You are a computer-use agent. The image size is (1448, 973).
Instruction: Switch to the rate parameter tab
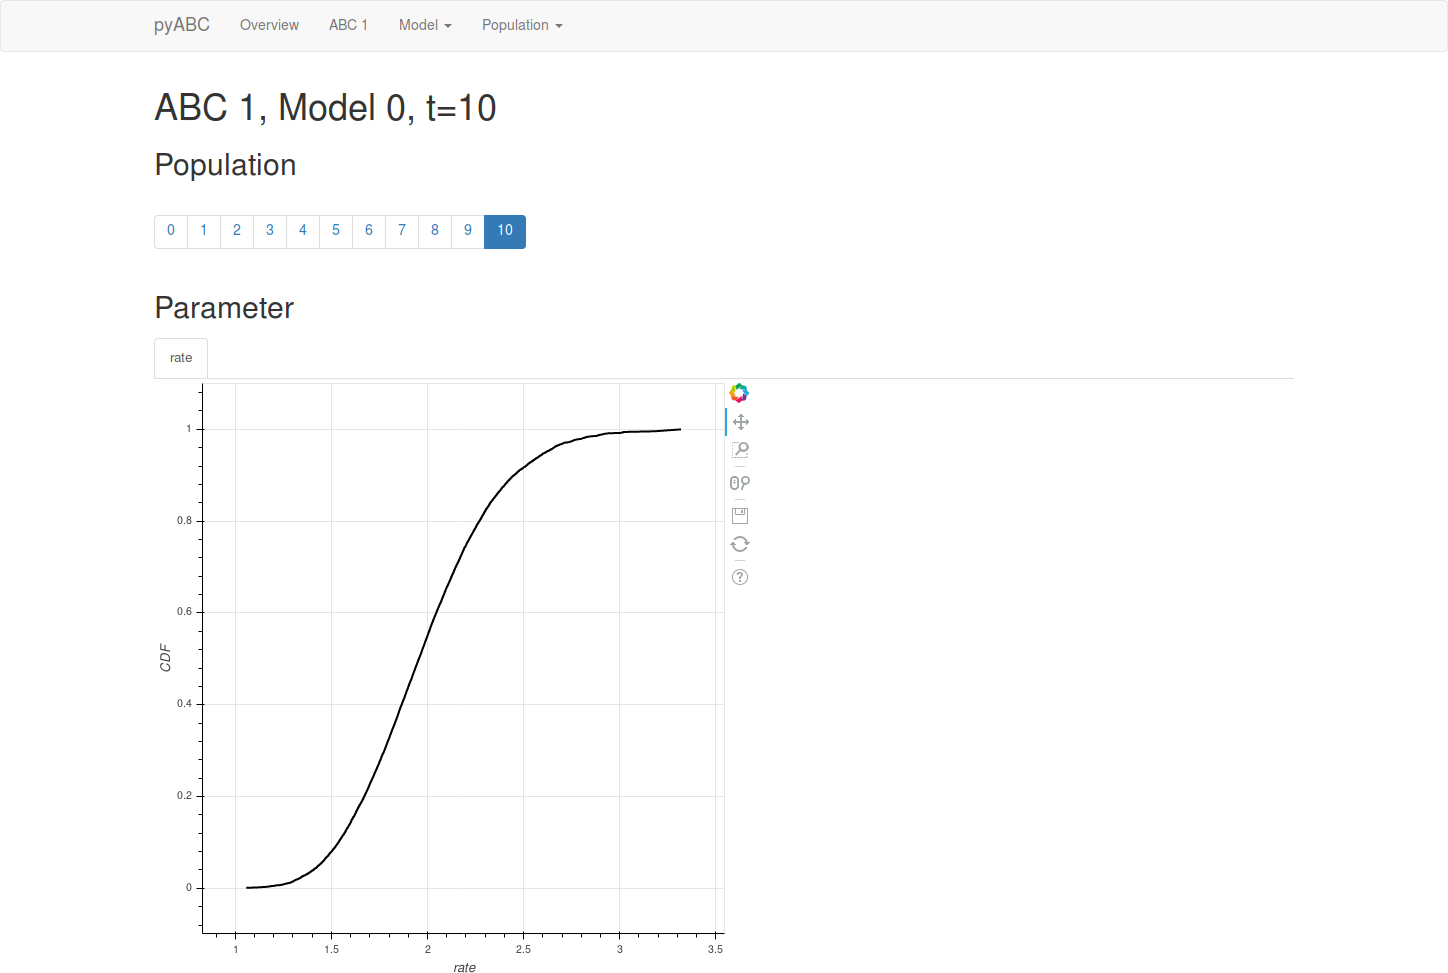point(181,358)
